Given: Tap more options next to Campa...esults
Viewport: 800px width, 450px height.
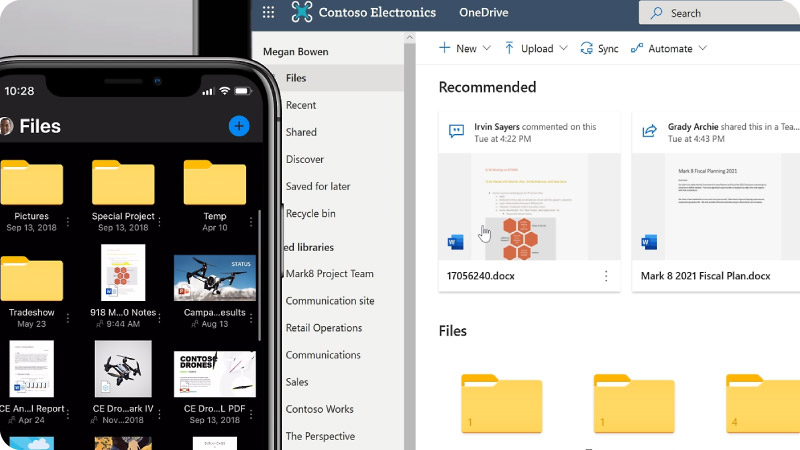Looking at the screenshot, I should coord(251,318).
